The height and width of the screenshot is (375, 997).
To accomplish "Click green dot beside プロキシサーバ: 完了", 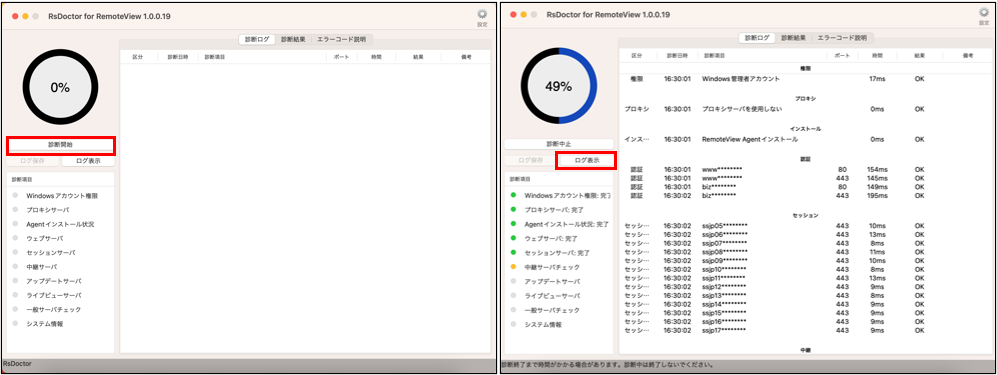I will (x=513, y=210).
